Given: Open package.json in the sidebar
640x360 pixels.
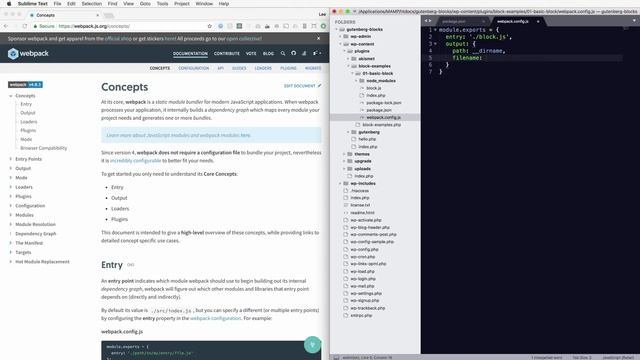Looking at the screenshot, I should coord(379,110).
